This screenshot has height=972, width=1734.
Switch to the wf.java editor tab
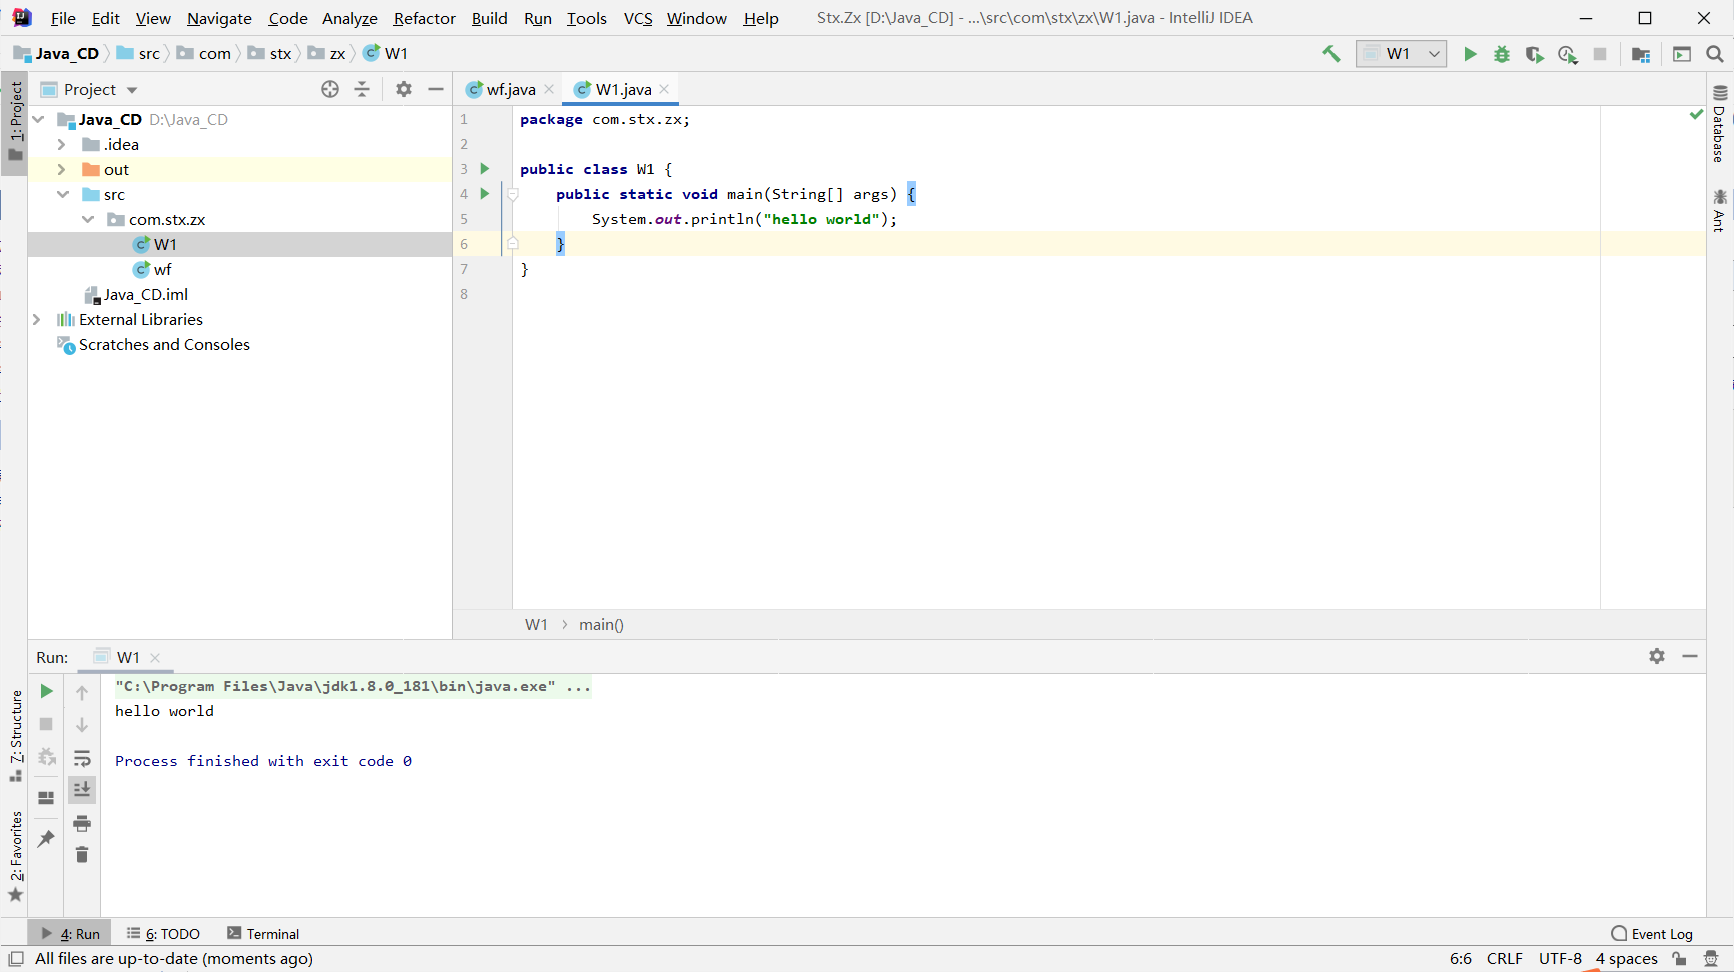tap(510, 89)
